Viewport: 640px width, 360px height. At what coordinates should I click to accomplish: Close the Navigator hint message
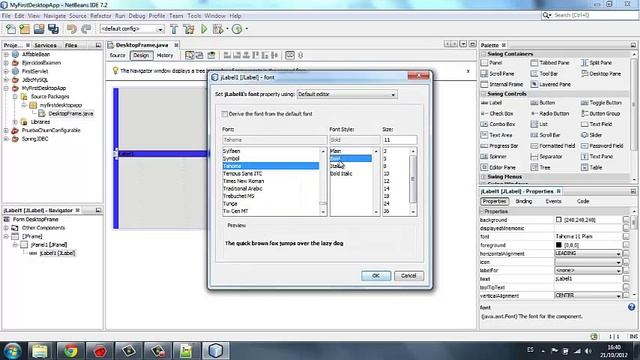tap(468, 71)
